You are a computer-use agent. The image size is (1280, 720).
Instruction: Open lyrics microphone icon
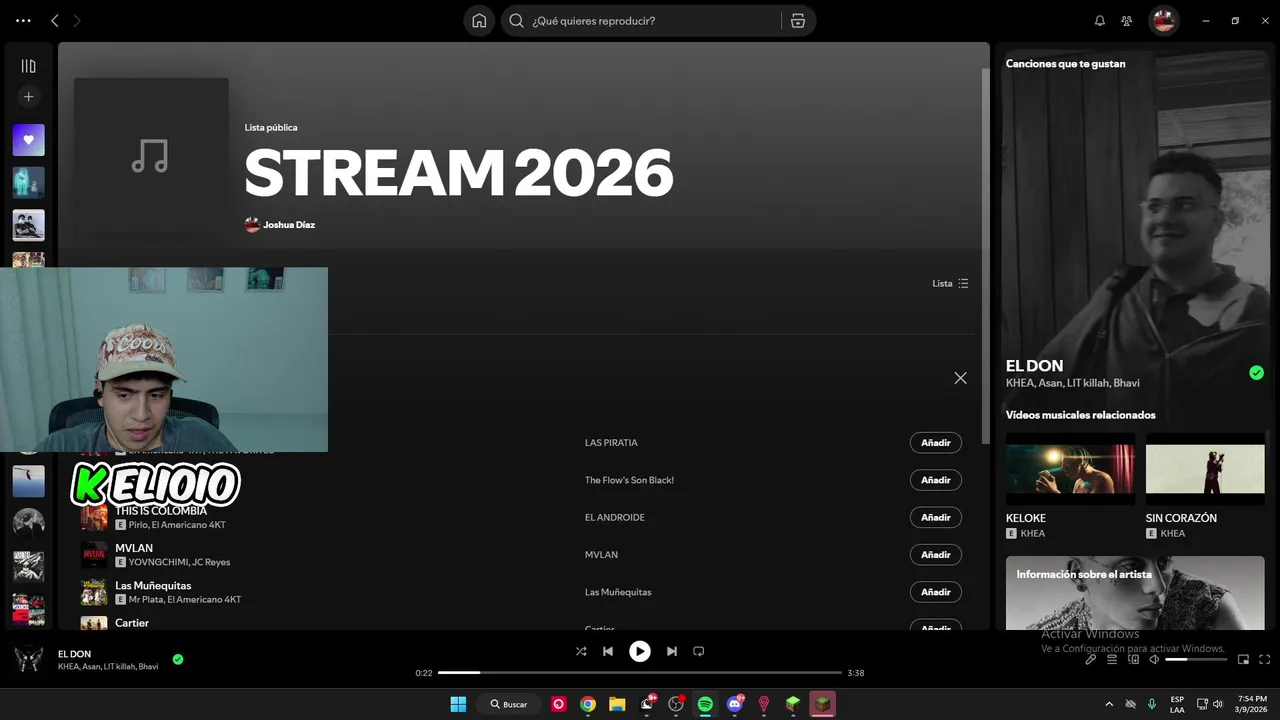click(x=1091, y=660)
